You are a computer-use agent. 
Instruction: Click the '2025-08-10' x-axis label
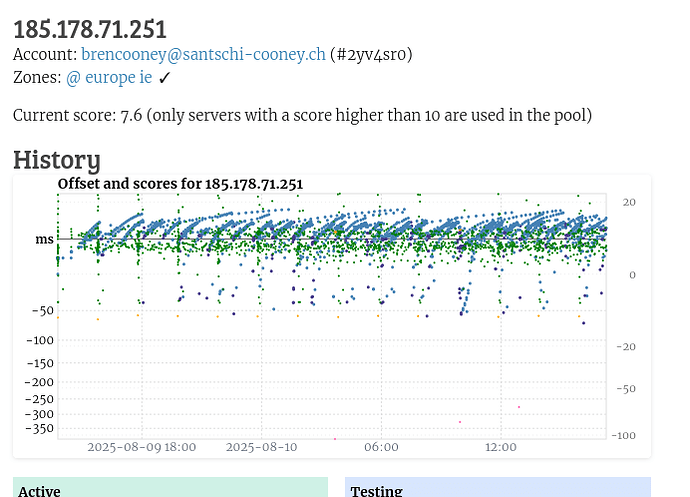[261, 447]
